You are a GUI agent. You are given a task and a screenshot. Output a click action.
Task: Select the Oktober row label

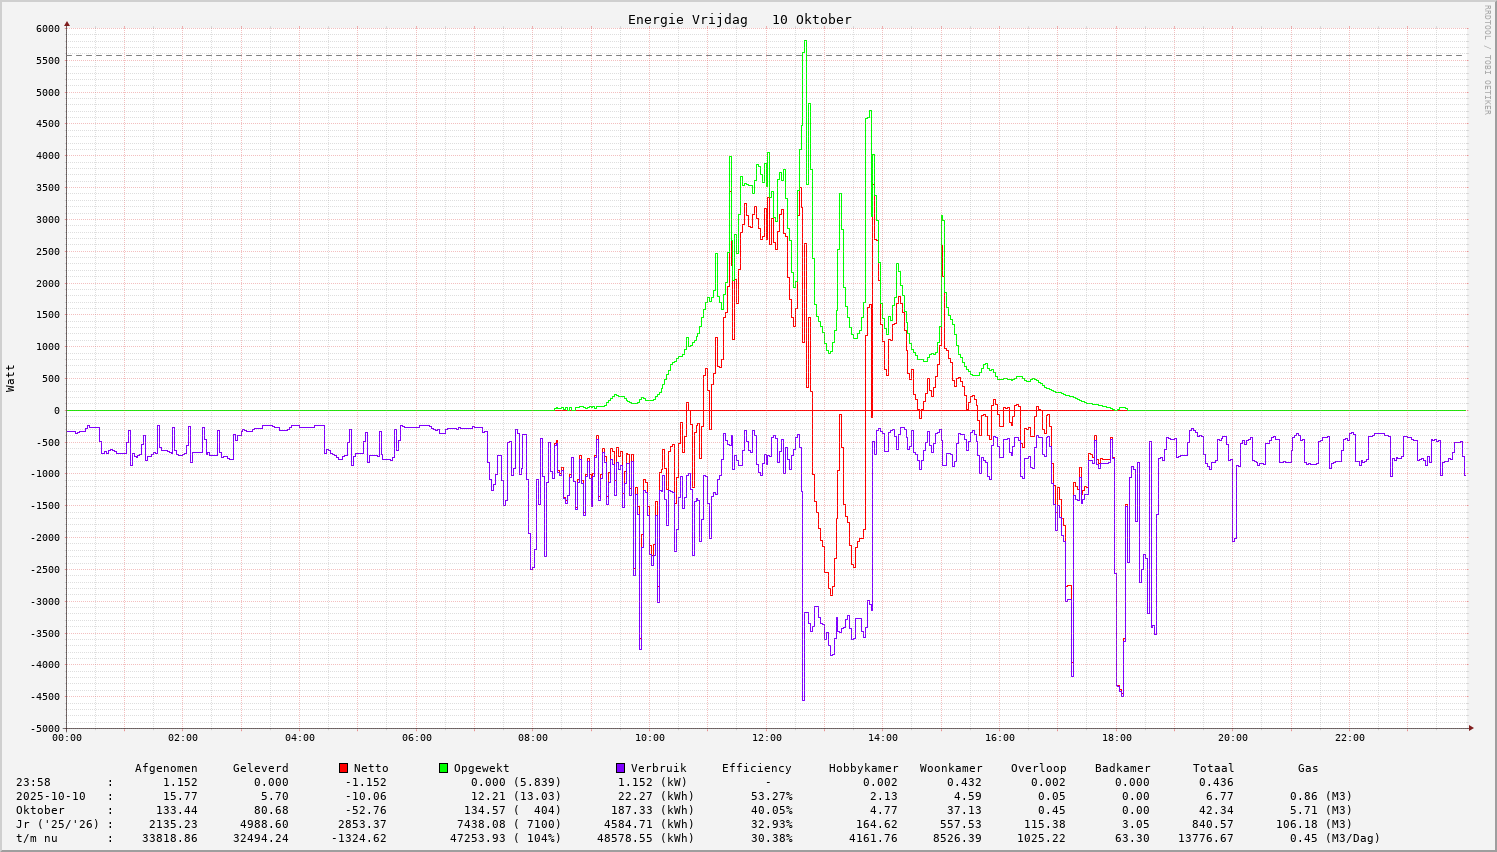coord(40,810)
